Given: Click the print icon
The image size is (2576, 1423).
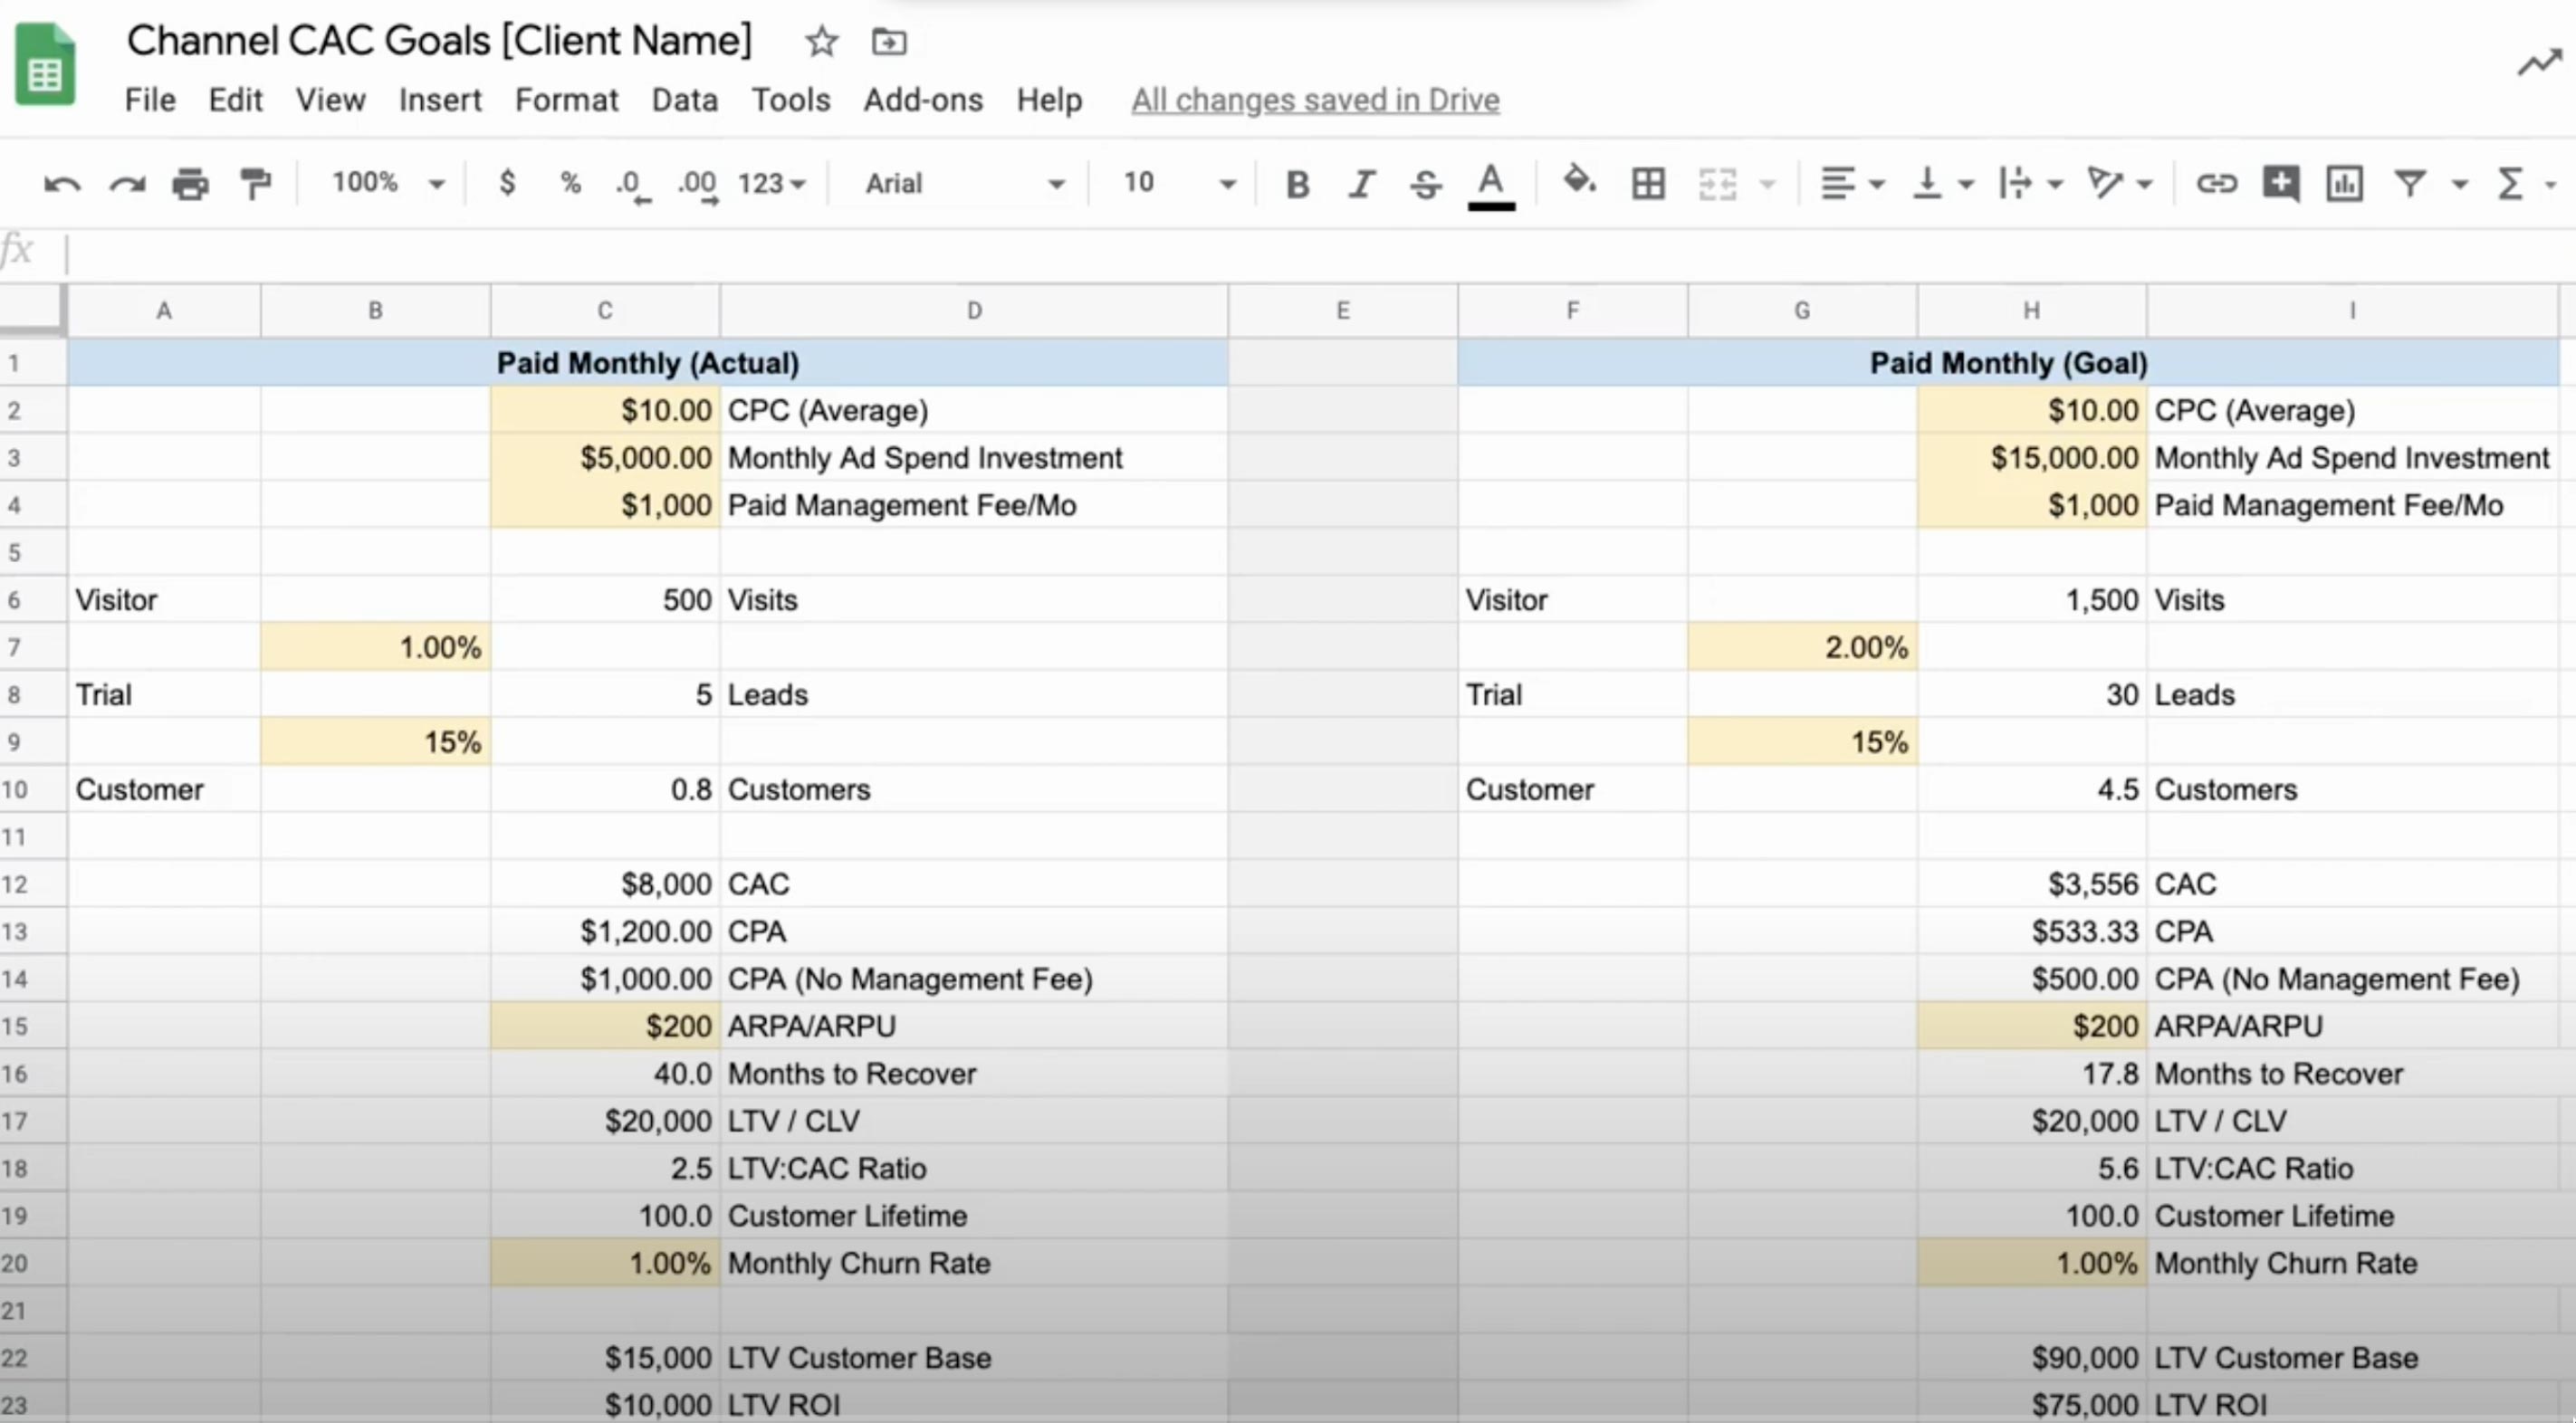Looking at the screenshot, I should pos(190,184).
